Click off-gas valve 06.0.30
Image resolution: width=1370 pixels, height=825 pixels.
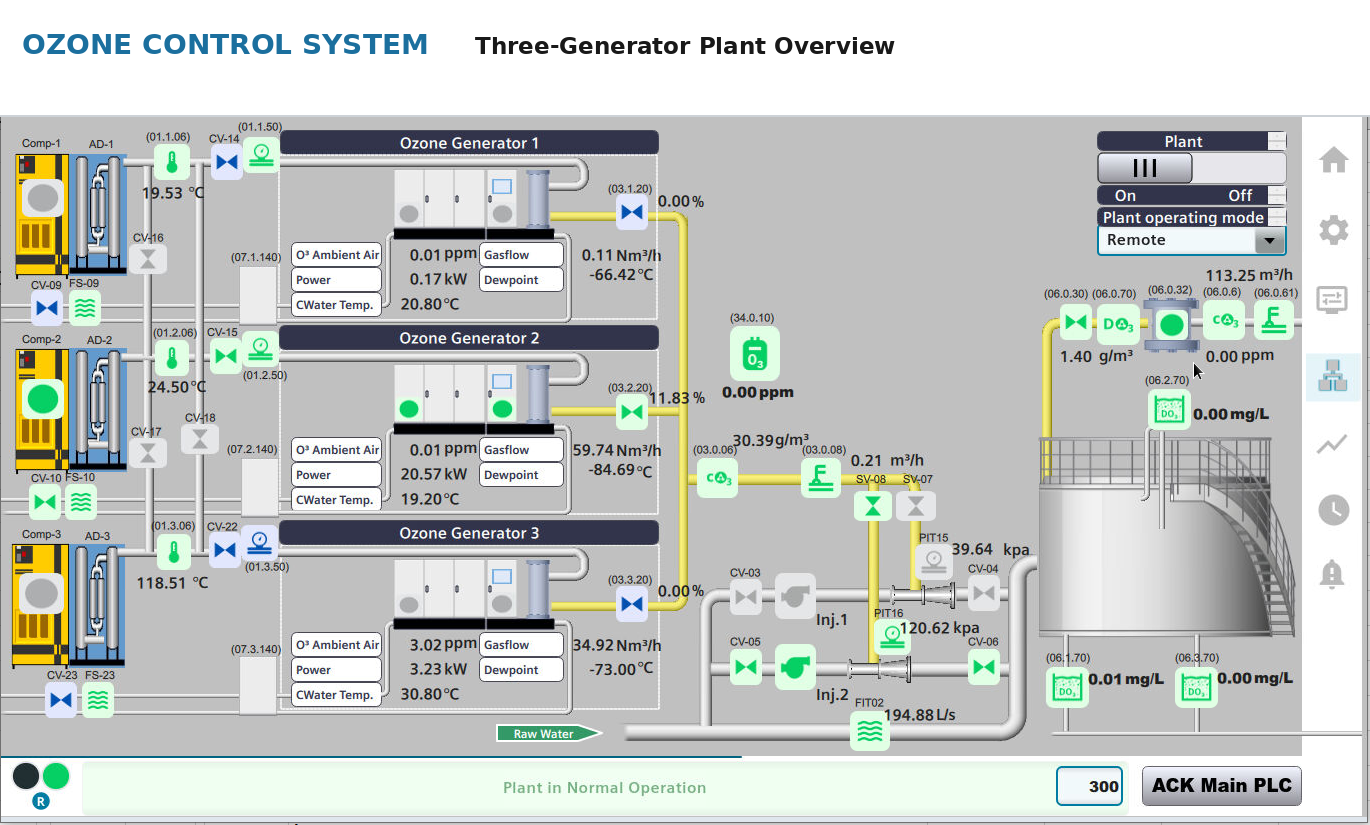tap(1076, 322)
